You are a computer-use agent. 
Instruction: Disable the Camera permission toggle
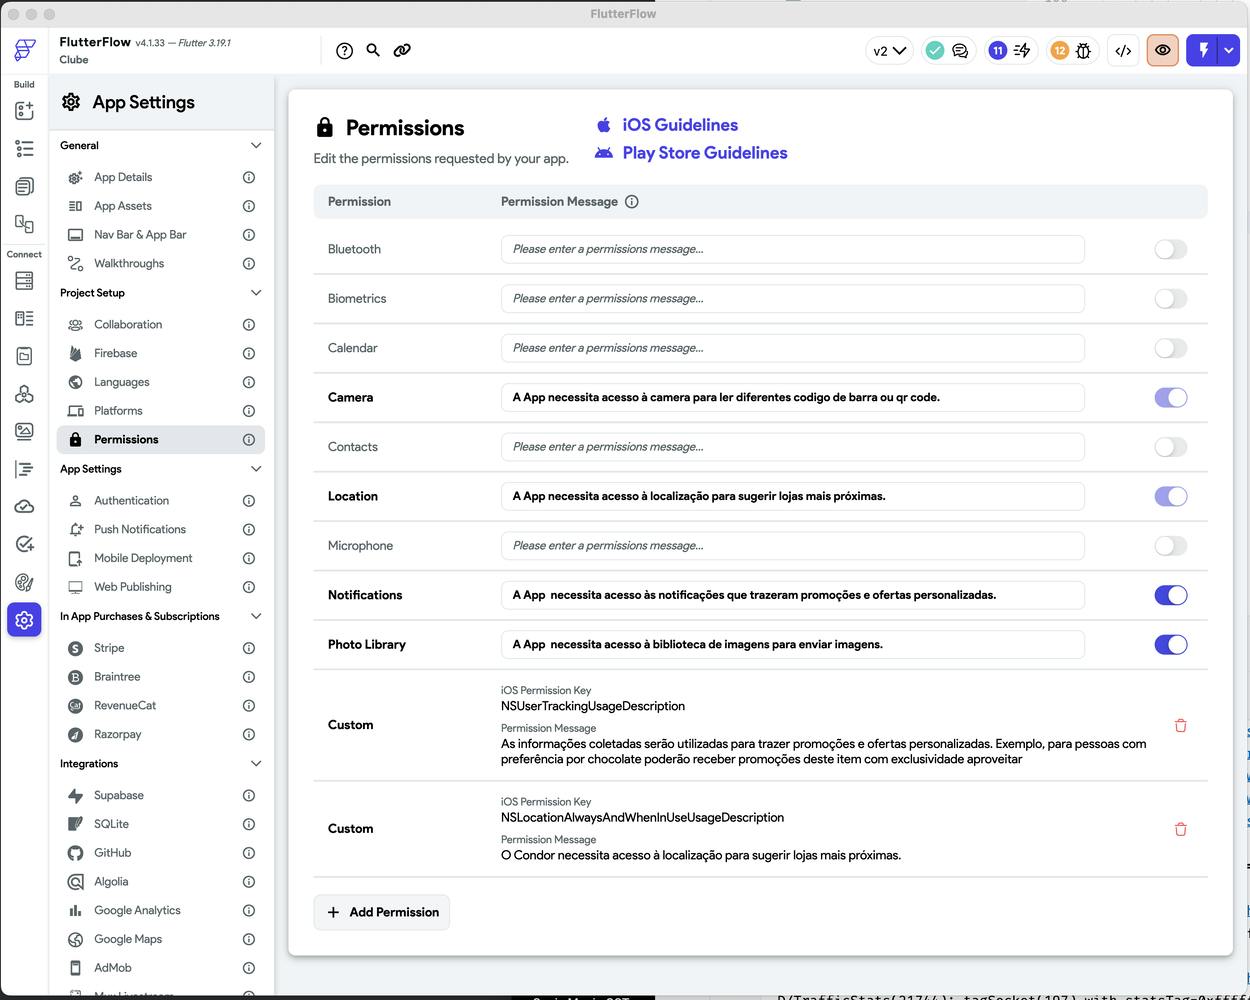click(1170, 397)
